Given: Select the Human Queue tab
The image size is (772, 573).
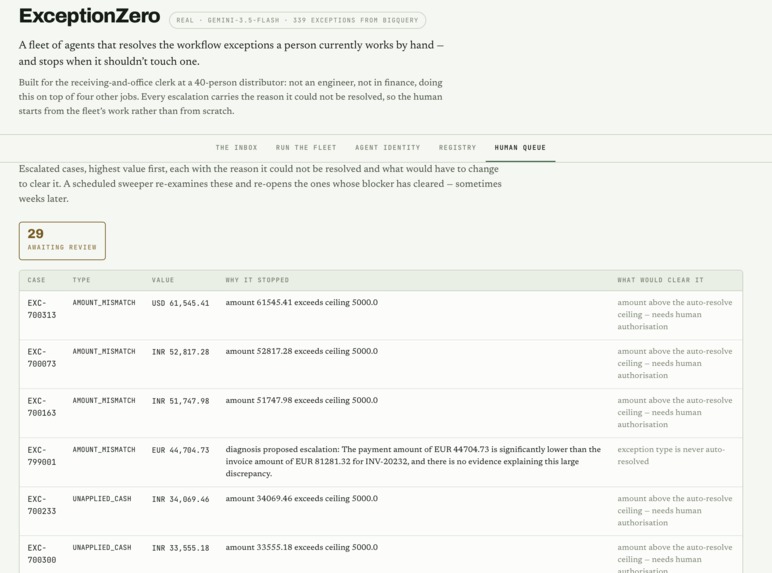Looking at the screenshot, I should [x=520, y=148].
